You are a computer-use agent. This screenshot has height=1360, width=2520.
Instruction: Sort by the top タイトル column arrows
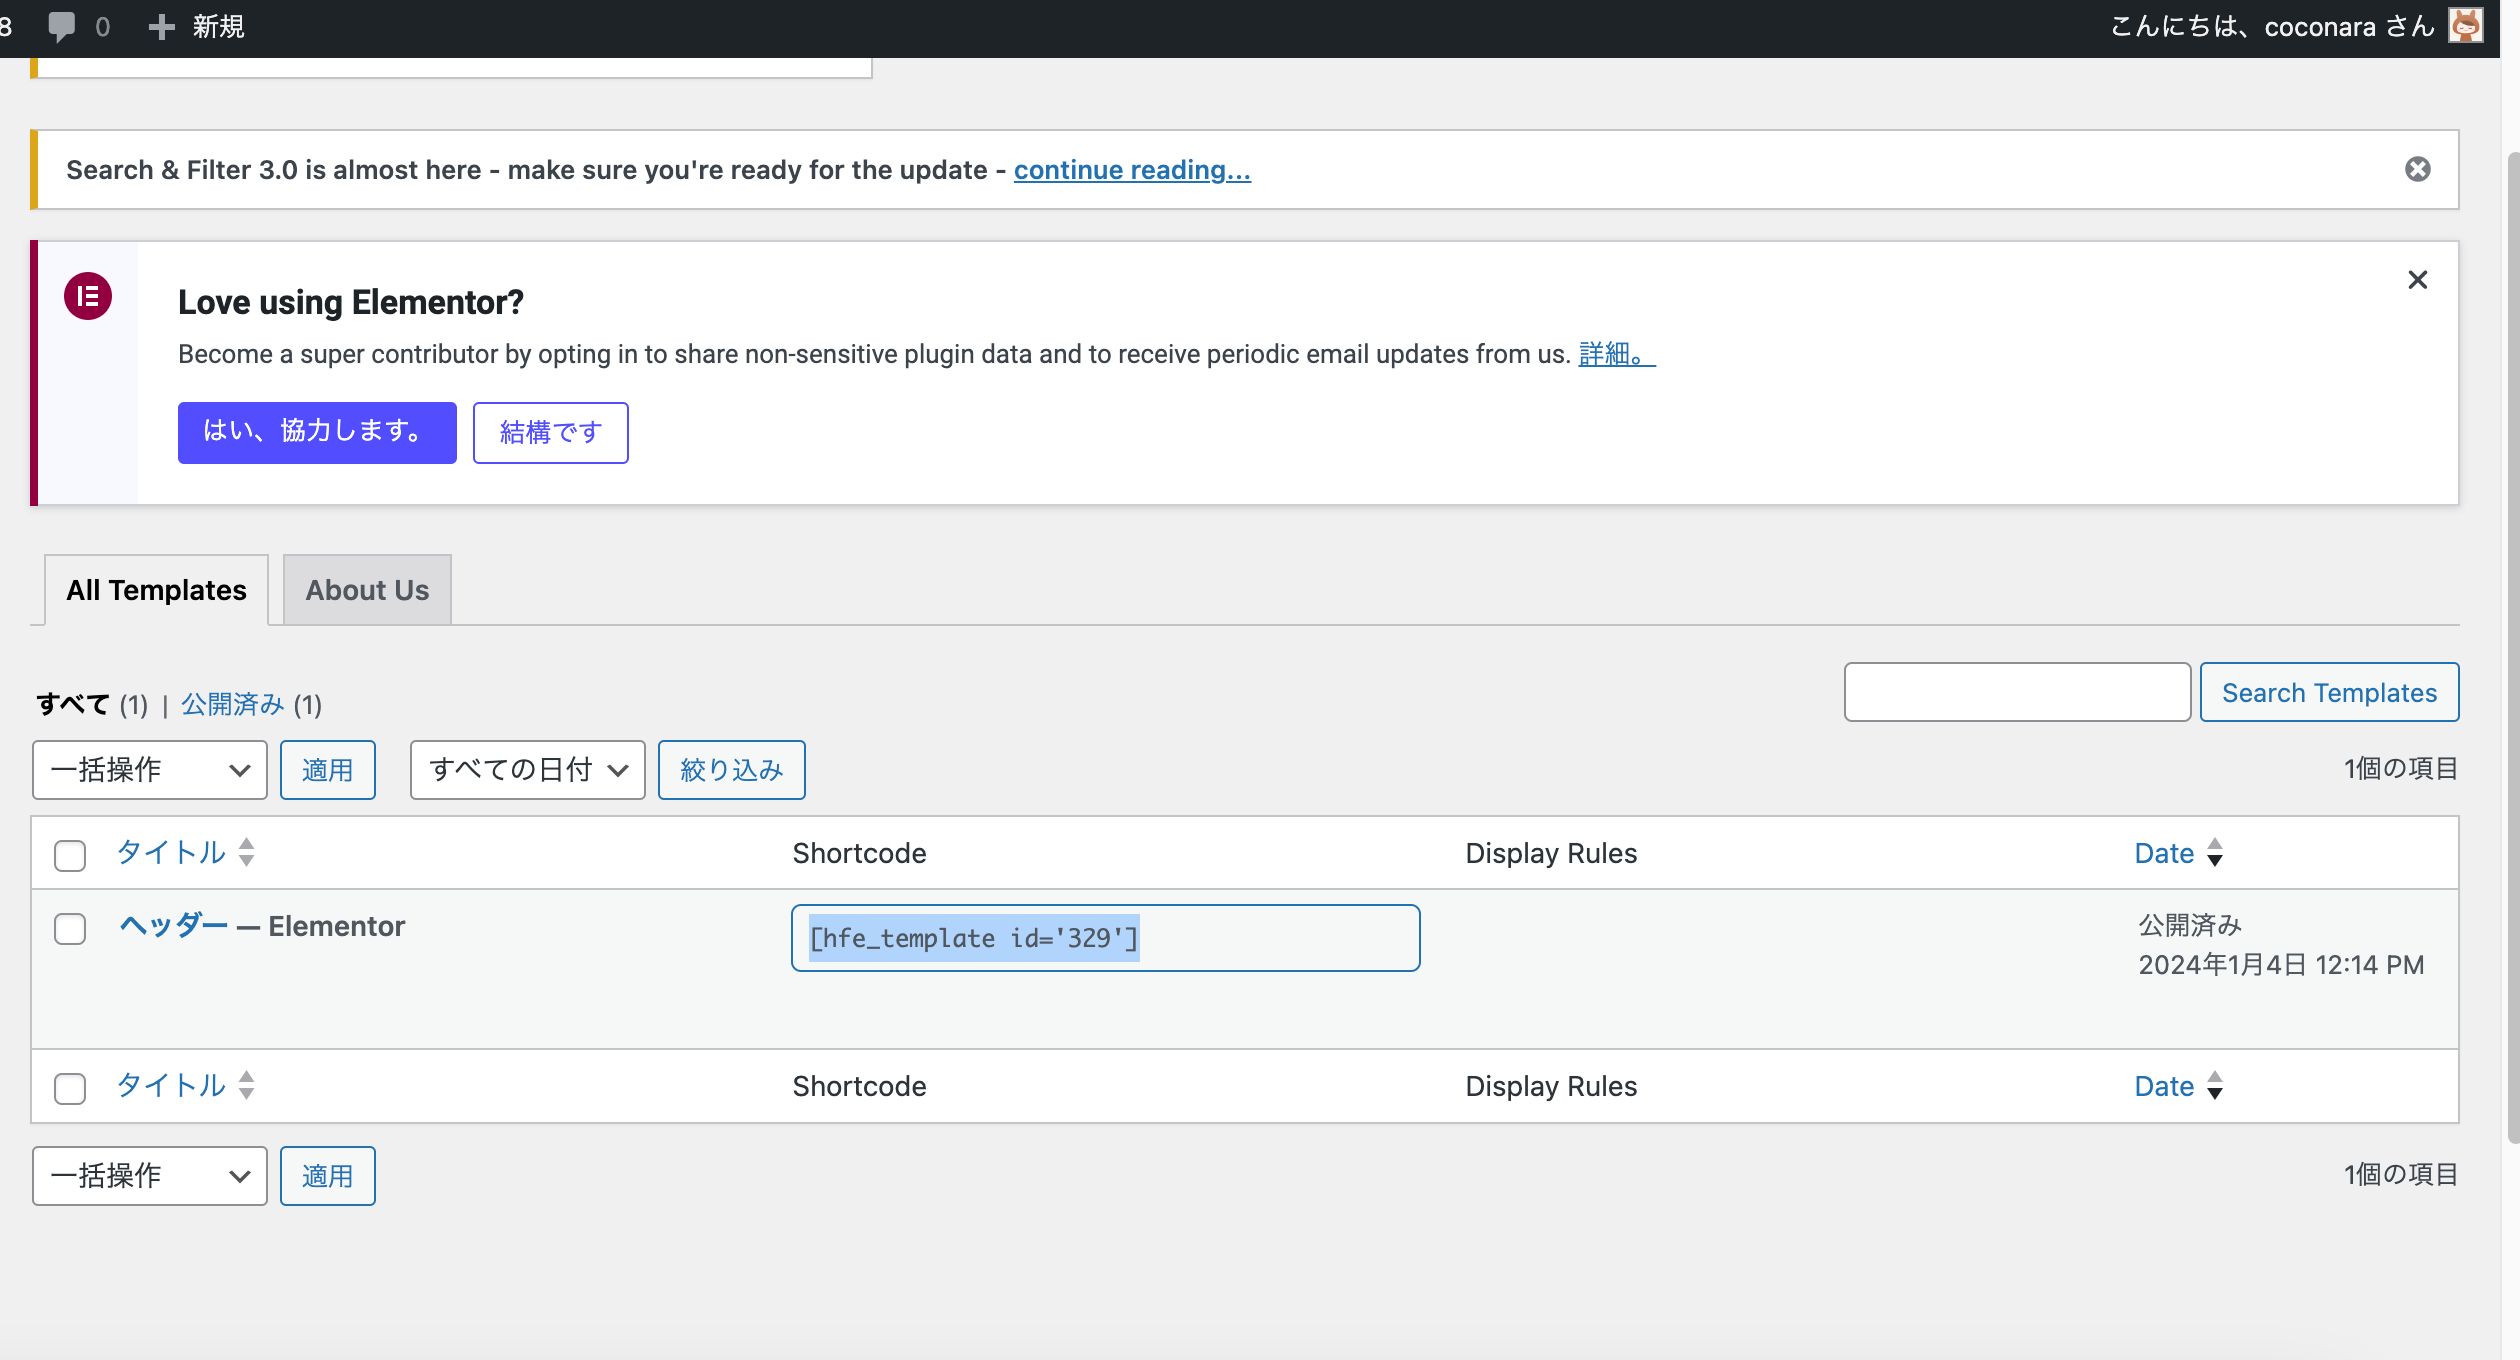coord(246,852)
